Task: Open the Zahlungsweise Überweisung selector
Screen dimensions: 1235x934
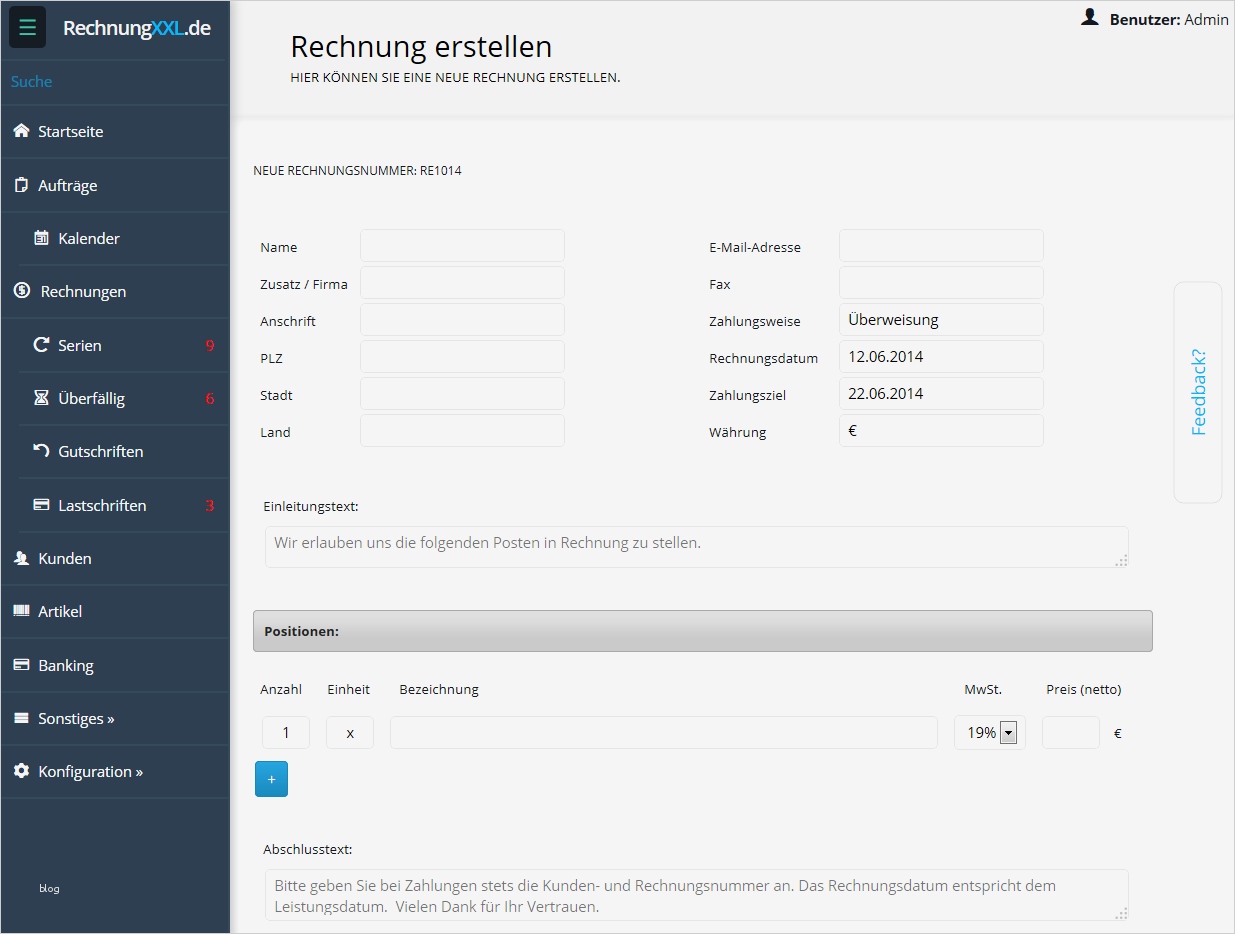Action: [x=941, y=320]
